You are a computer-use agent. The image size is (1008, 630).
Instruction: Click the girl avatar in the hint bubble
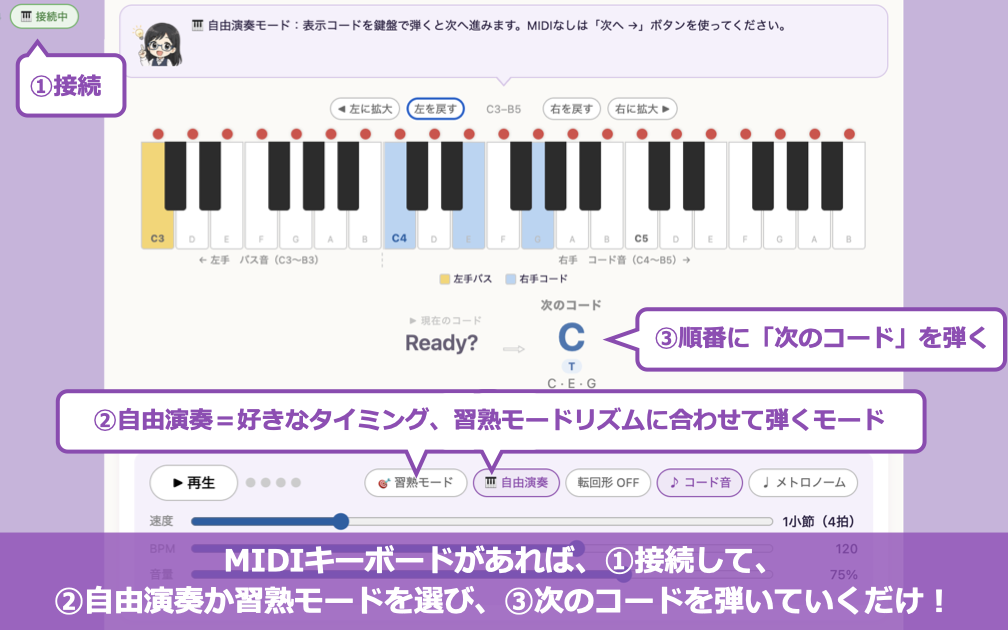pos(161,44)
